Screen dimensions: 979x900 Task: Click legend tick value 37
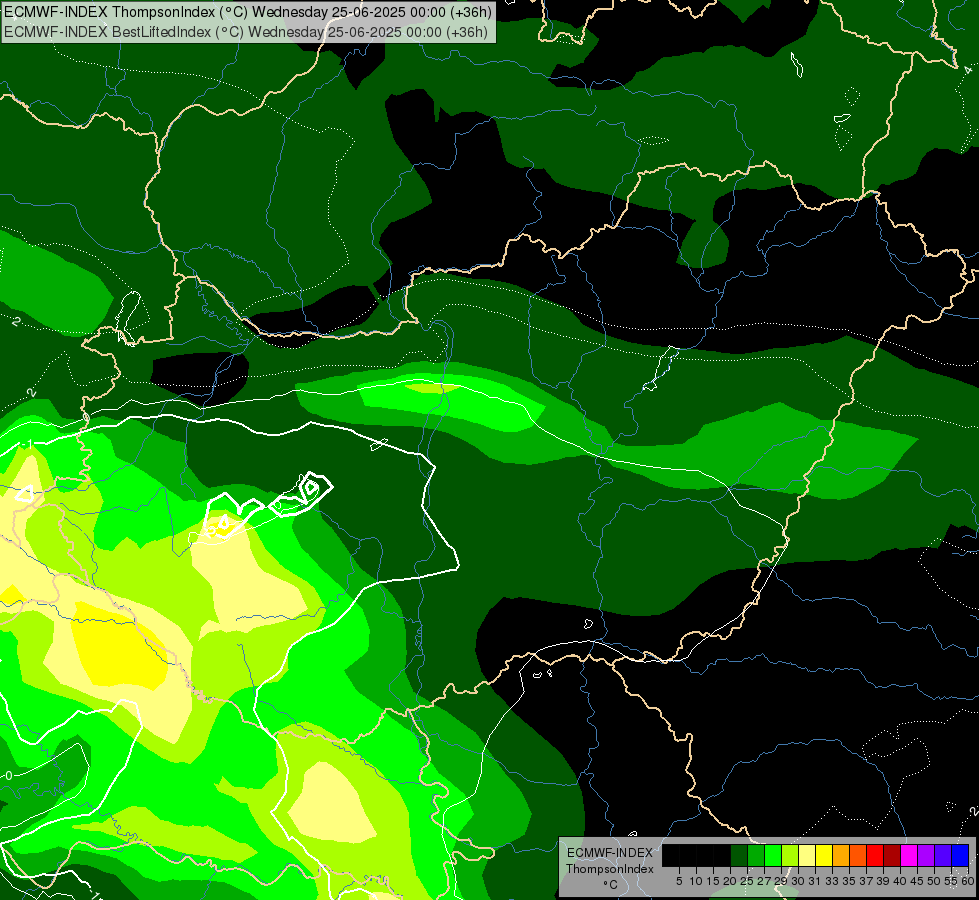(865, 881)
